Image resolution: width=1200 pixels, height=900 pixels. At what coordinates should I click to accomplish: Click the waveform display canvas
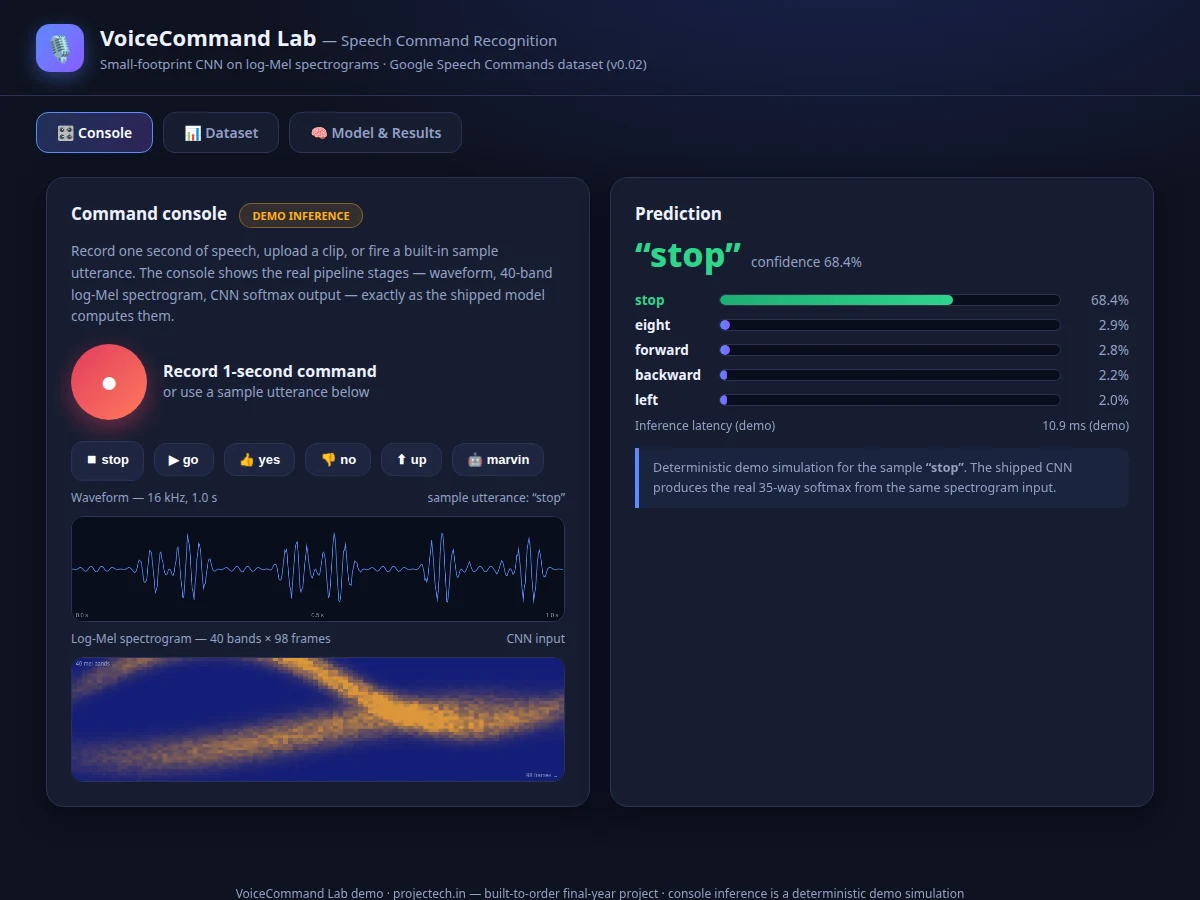[x=318, y=569]
